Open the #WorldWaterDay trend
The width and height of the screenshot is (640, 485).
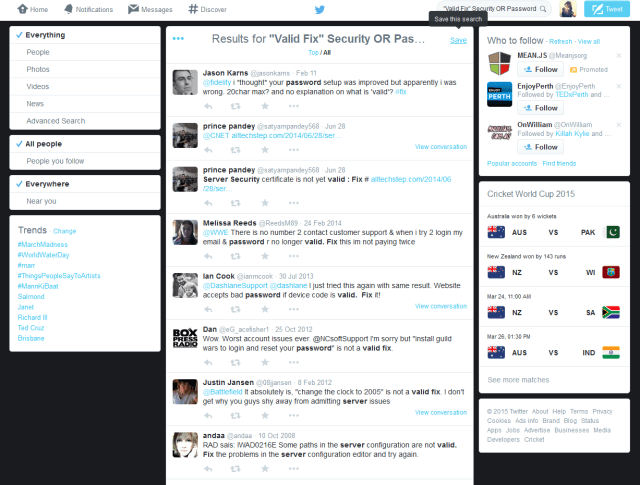point(43,255)
